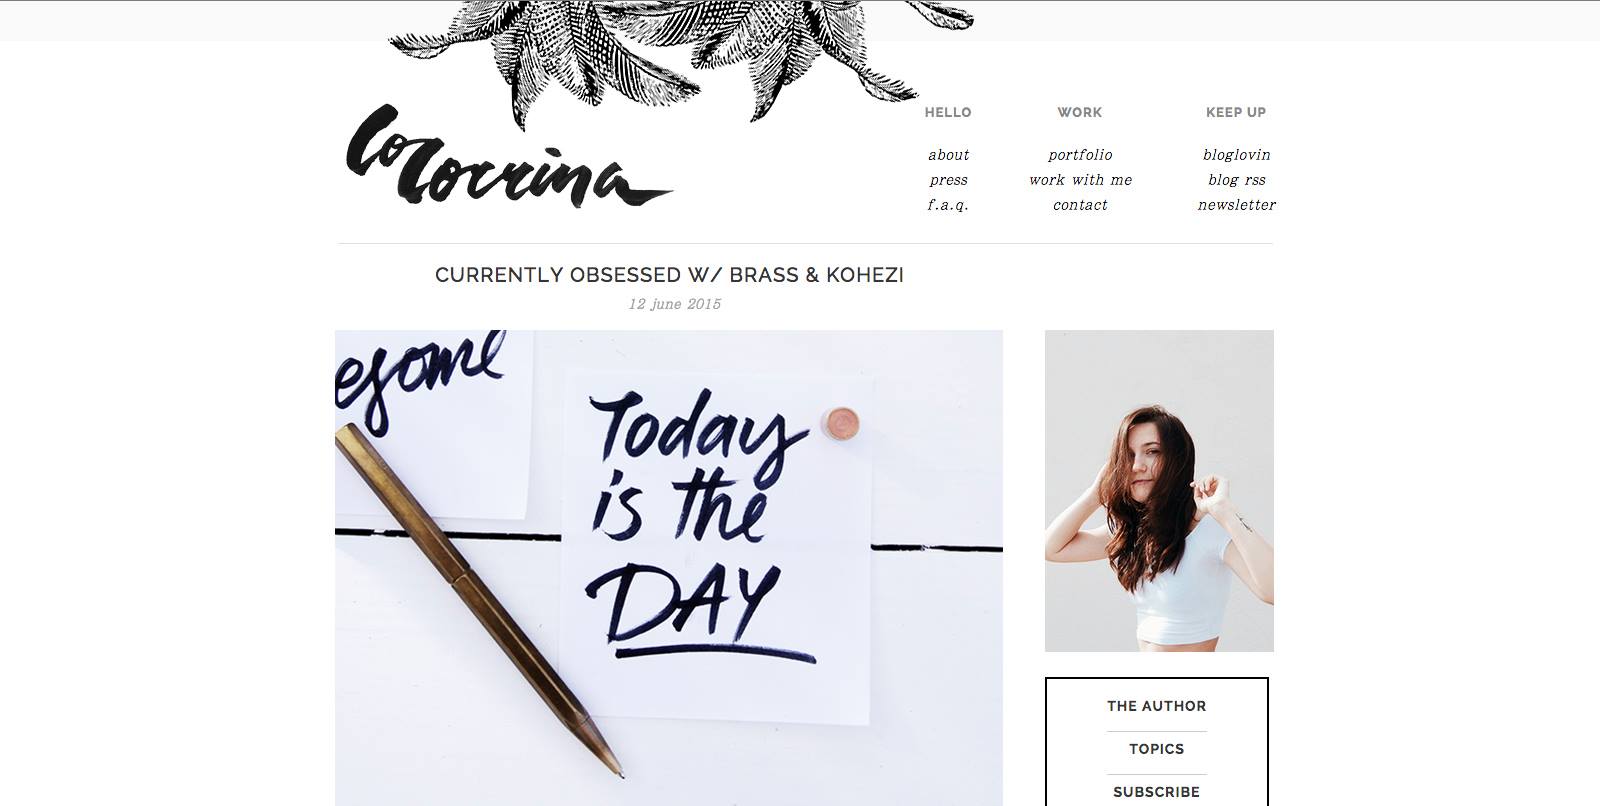The image size is (1600, 806).
Task: Click the WORK menu heading
Action: pos(1080,112)
